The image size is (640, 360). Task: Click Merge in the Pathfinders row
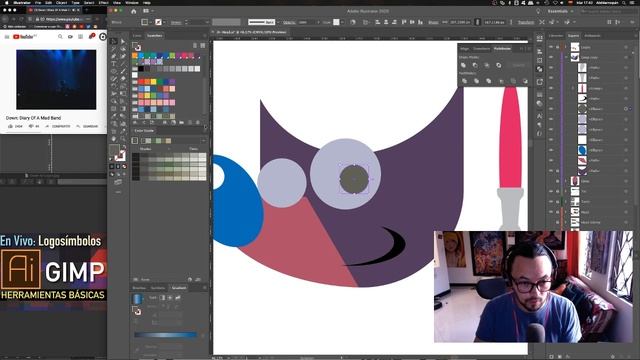click(x=489, y=81)
